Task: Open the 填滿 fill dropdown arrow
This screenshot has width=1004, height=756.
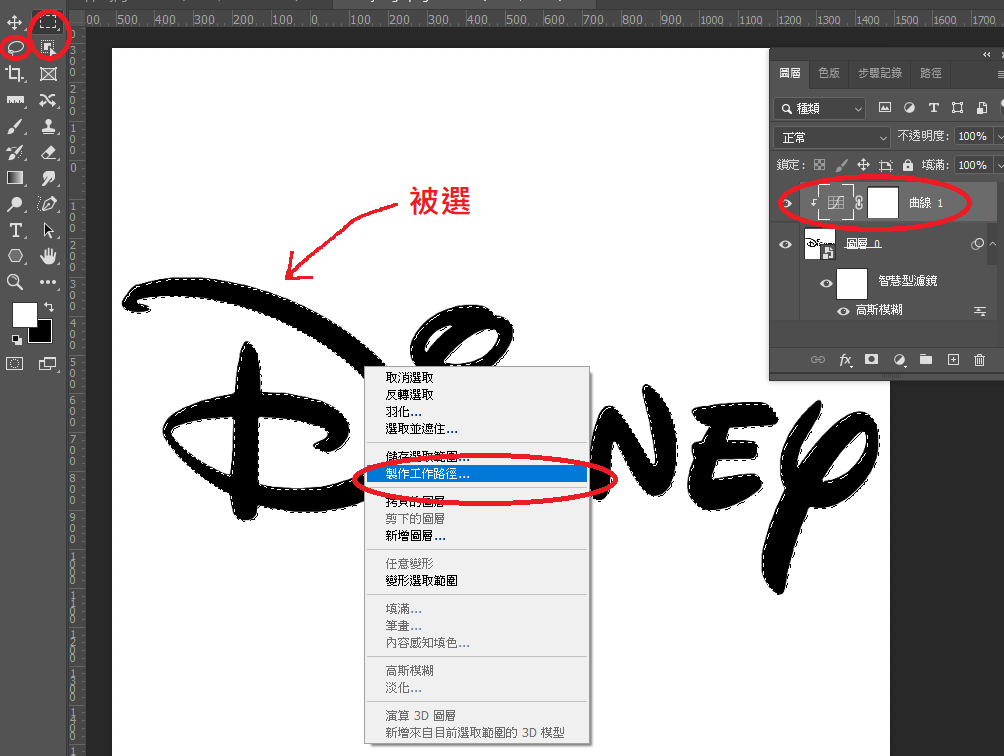Action: click(999, 165)
